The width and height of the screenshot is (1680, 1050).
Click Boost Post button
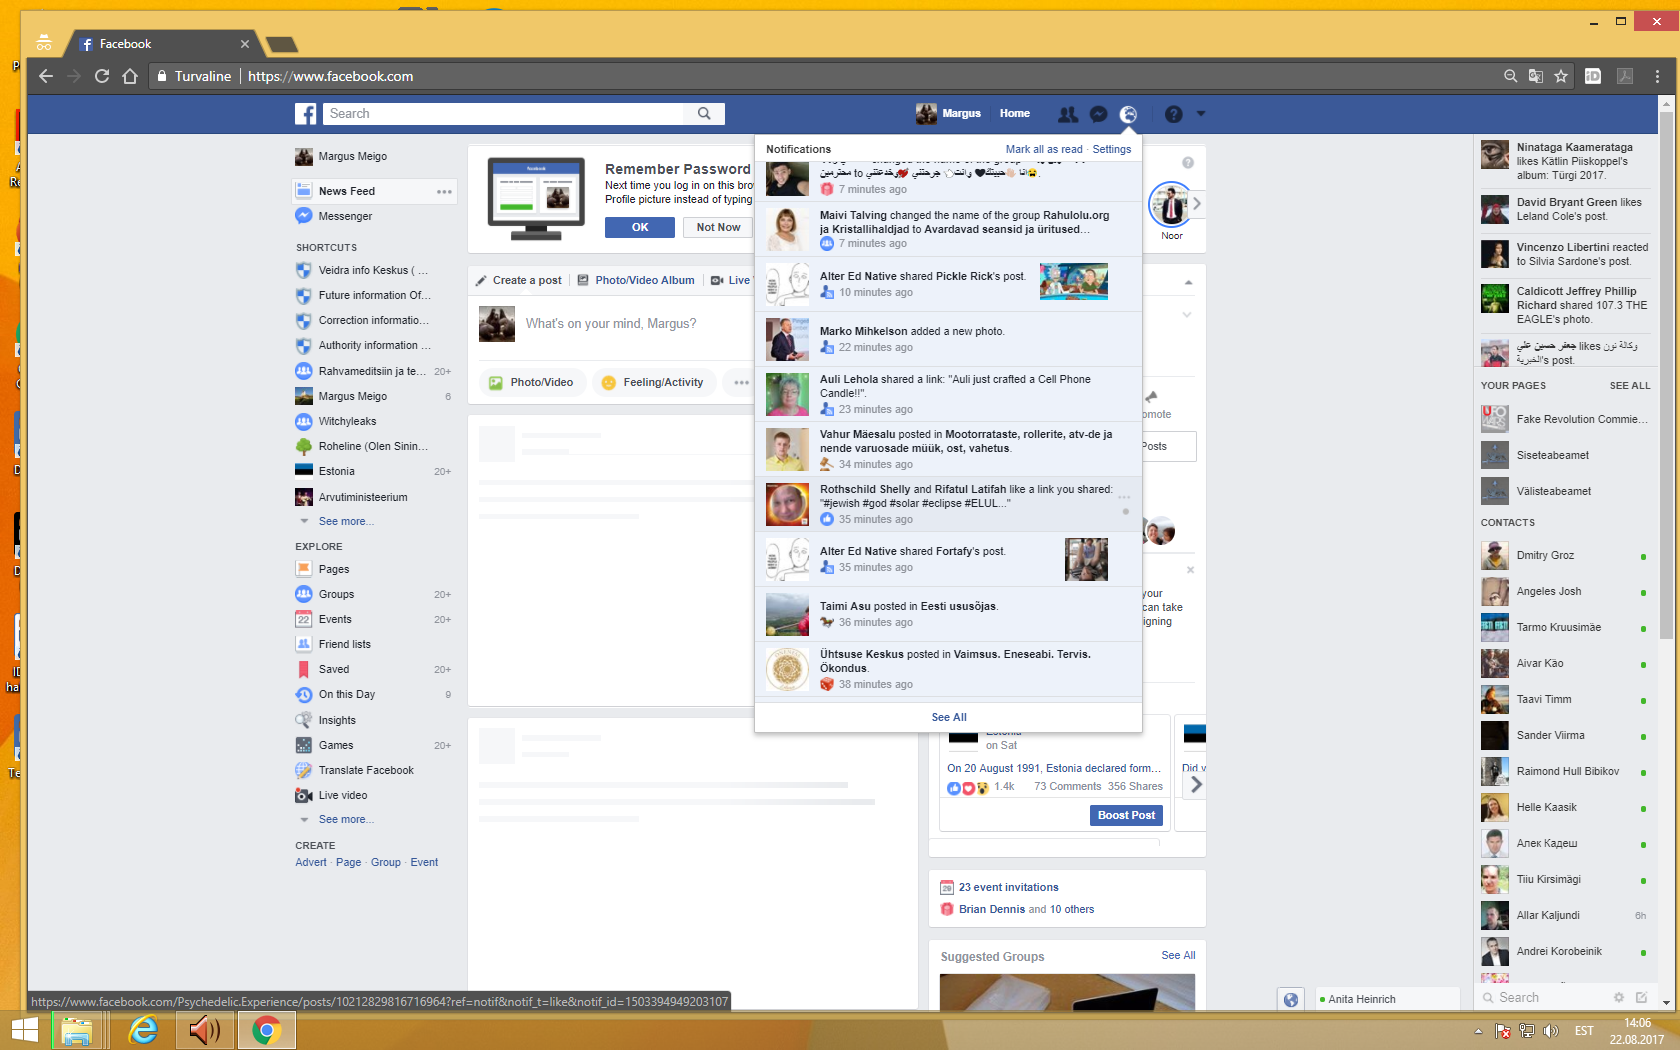click(1126, 815)
